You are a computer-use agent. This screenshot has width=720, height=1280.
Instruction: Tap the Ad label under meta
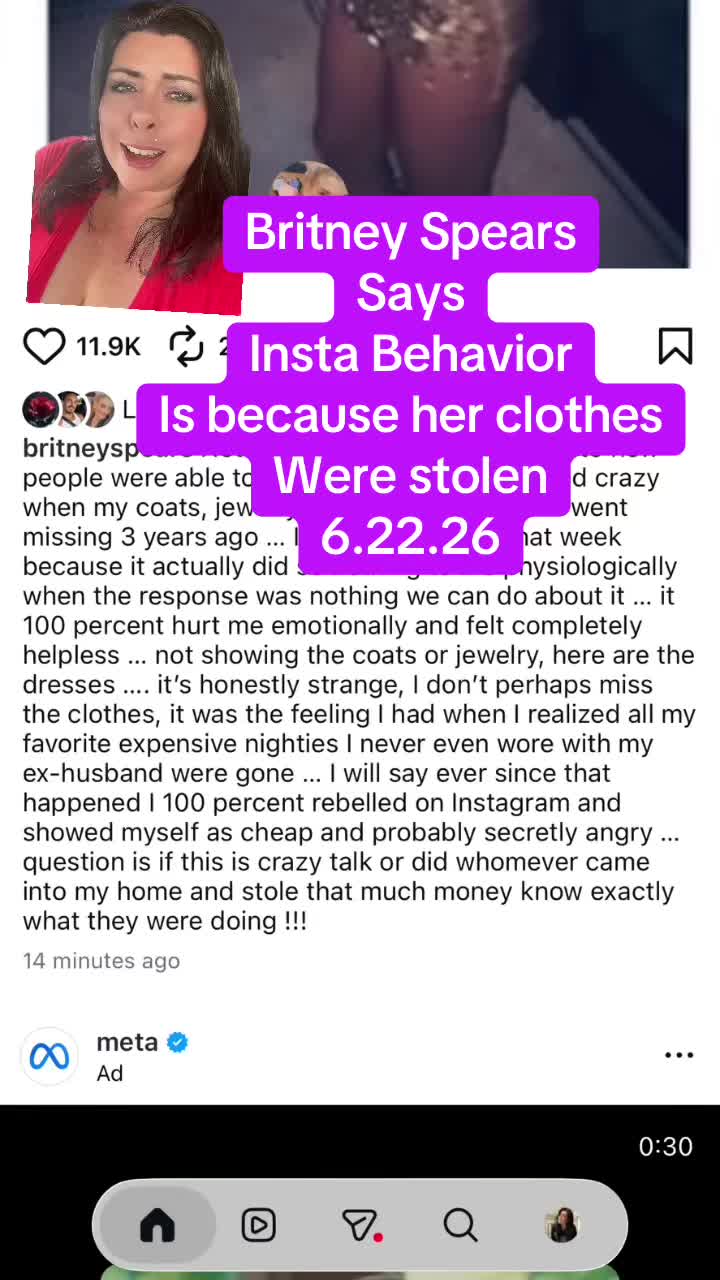pyautogui.click(x=109, y=1073)
